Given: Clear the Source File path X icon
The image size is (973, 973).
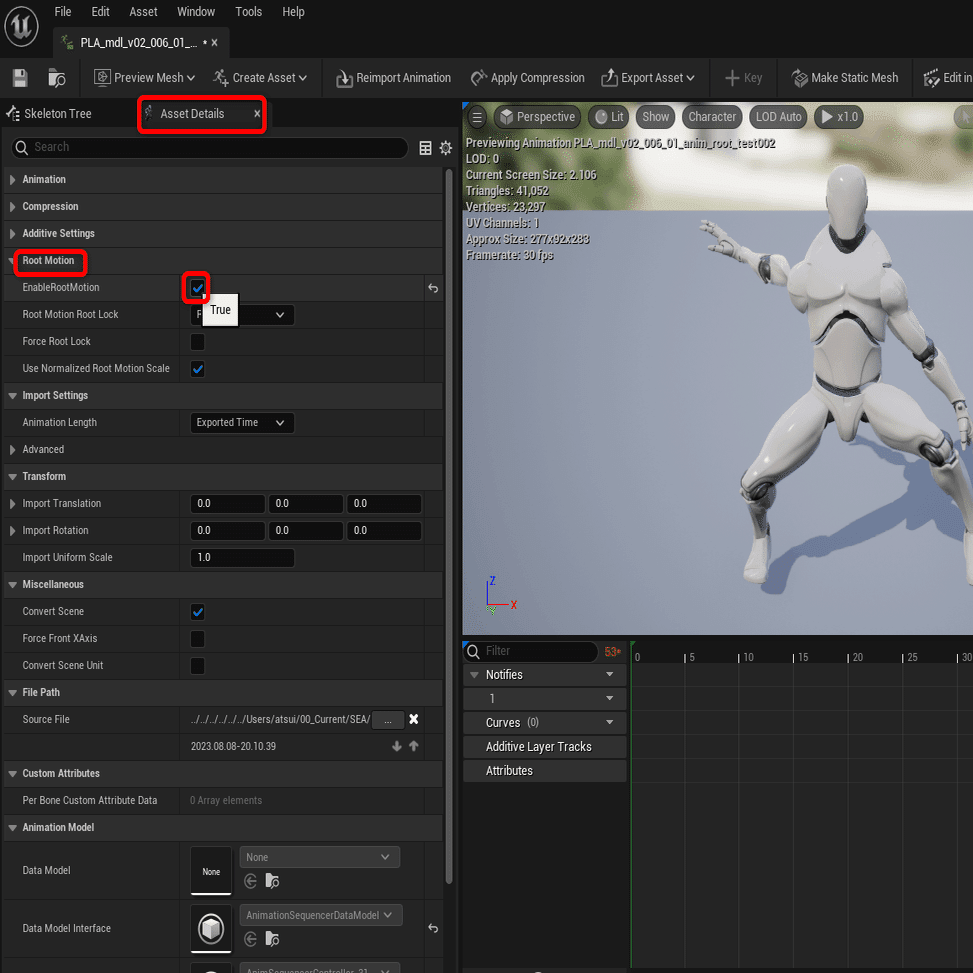Looking at the screenshot, I should (413, 719).
